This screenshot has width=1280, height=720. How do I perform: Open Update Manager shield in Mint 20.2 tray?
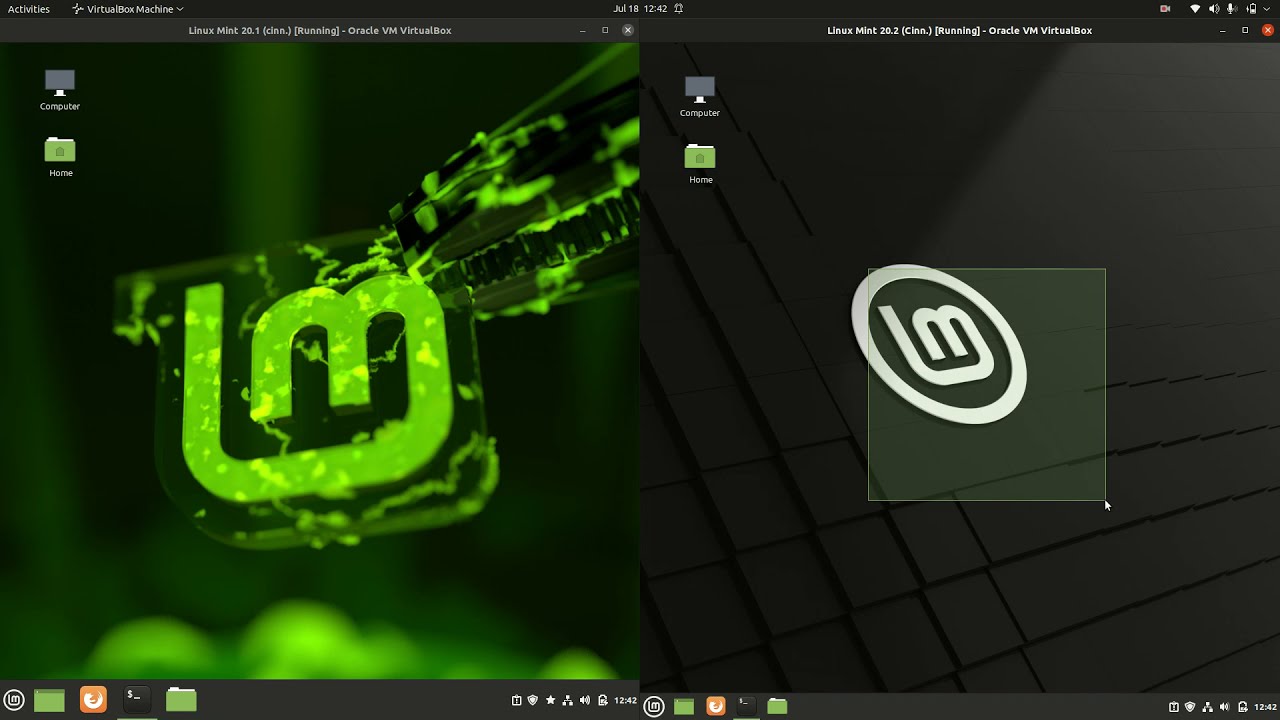coord(1190,707)
